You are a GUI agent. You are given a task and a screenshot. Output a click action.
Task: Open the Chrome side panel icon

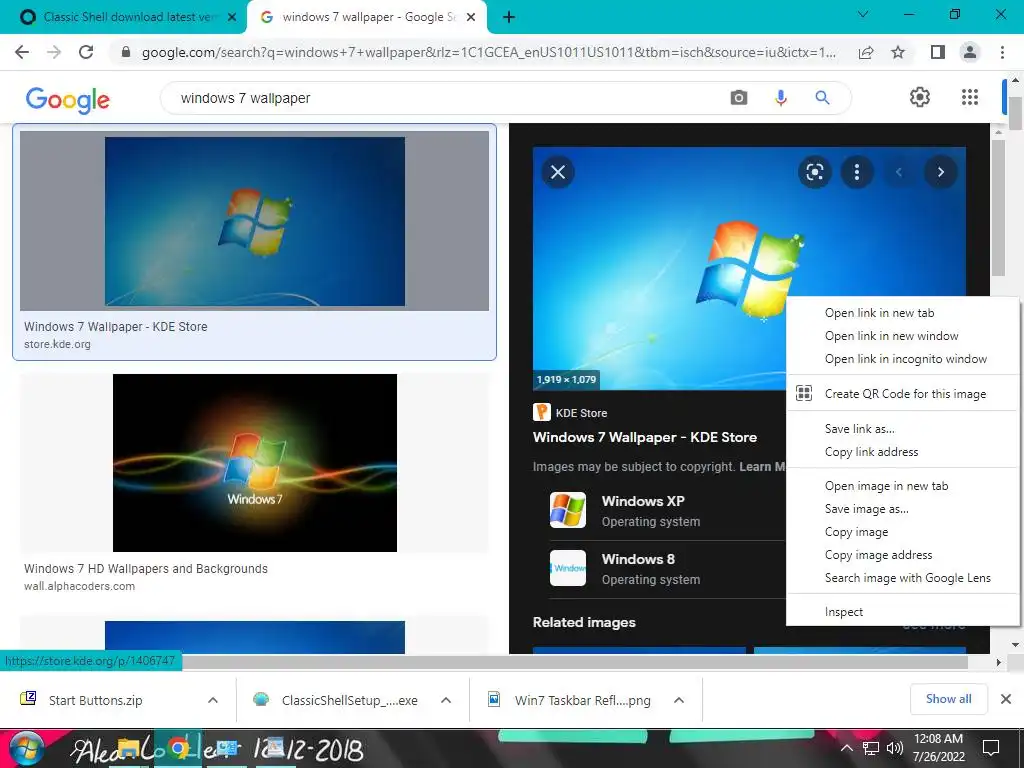pyautogui.click(x=938, y=52)
